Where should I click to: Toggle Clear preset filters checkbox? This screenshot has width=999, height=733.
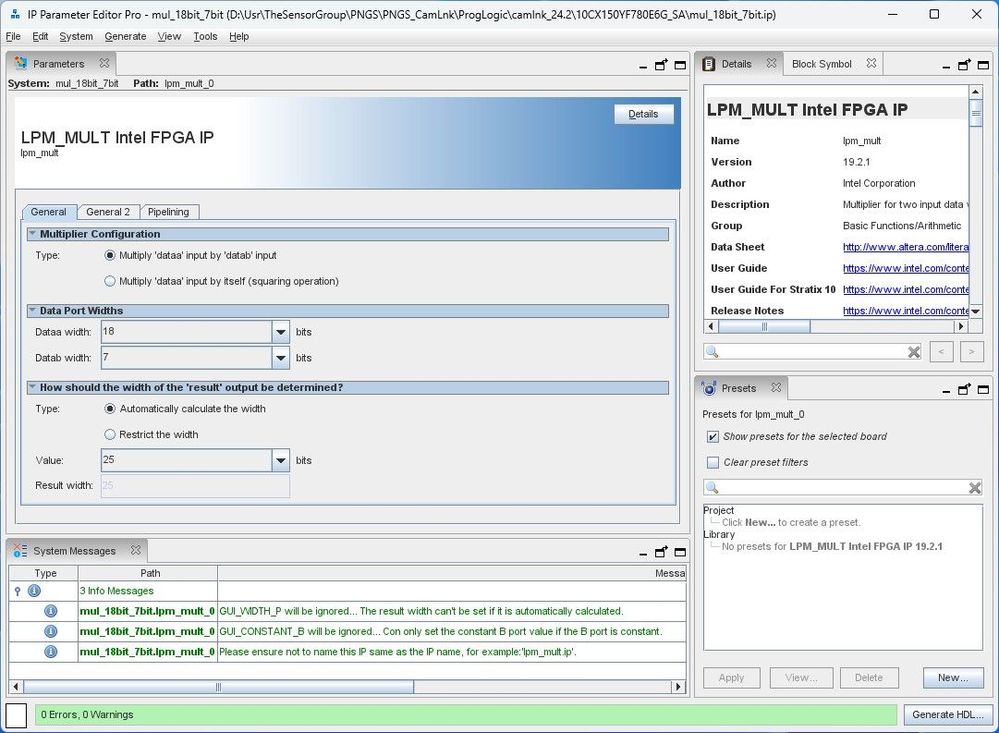pos(713,463)
